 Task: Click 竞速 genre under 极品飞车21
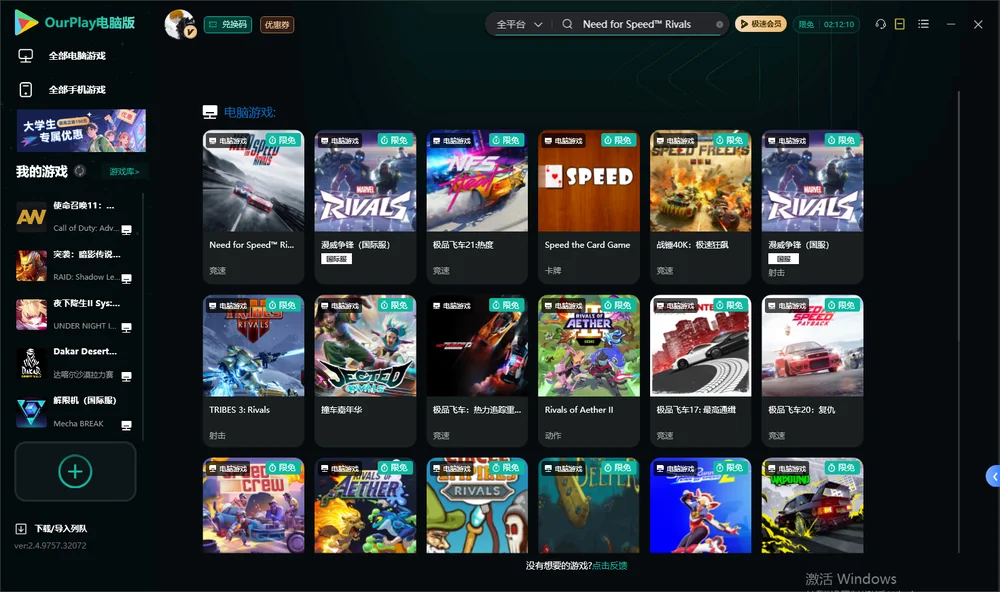pyautogui.click(x=441, y=270)
